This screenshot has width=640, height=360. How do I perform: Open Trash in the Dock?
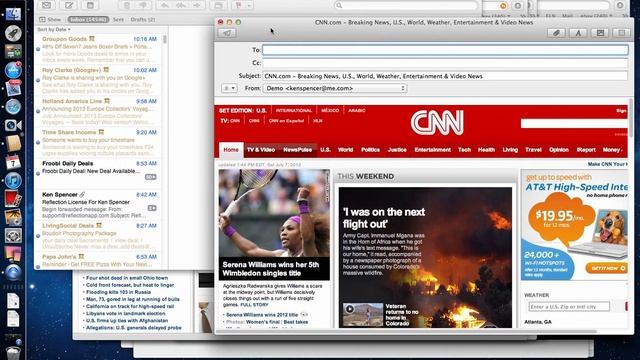tap(13, 352)
